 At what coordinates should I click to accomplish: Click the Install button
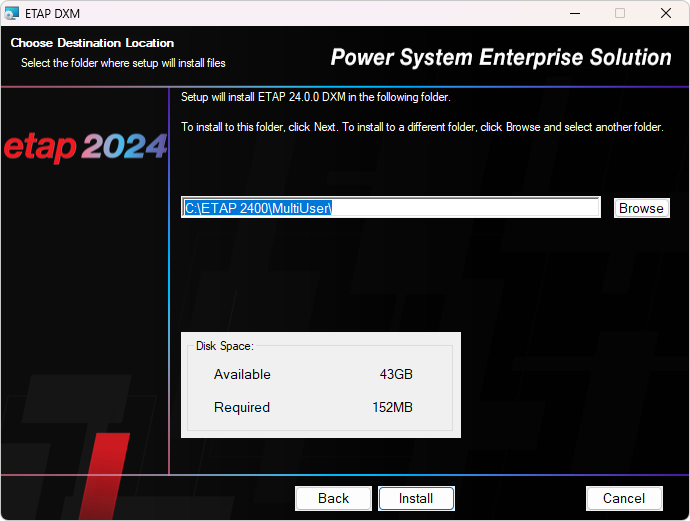(416, 498)
